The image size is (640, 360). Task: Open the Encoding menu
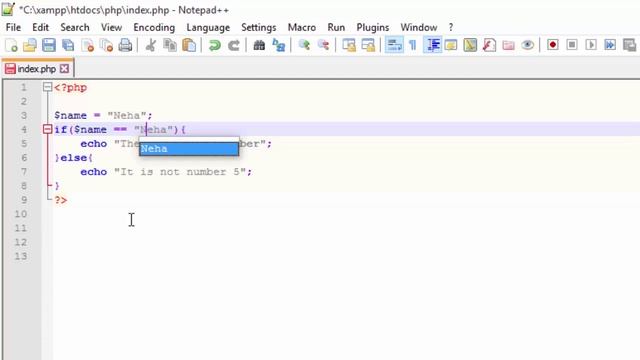[x=154, y=27]
